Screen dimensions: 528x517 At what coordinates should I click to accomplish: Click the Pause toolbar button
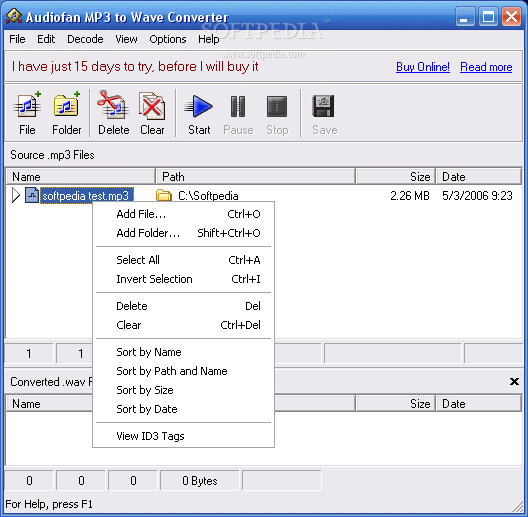(238, 115)
